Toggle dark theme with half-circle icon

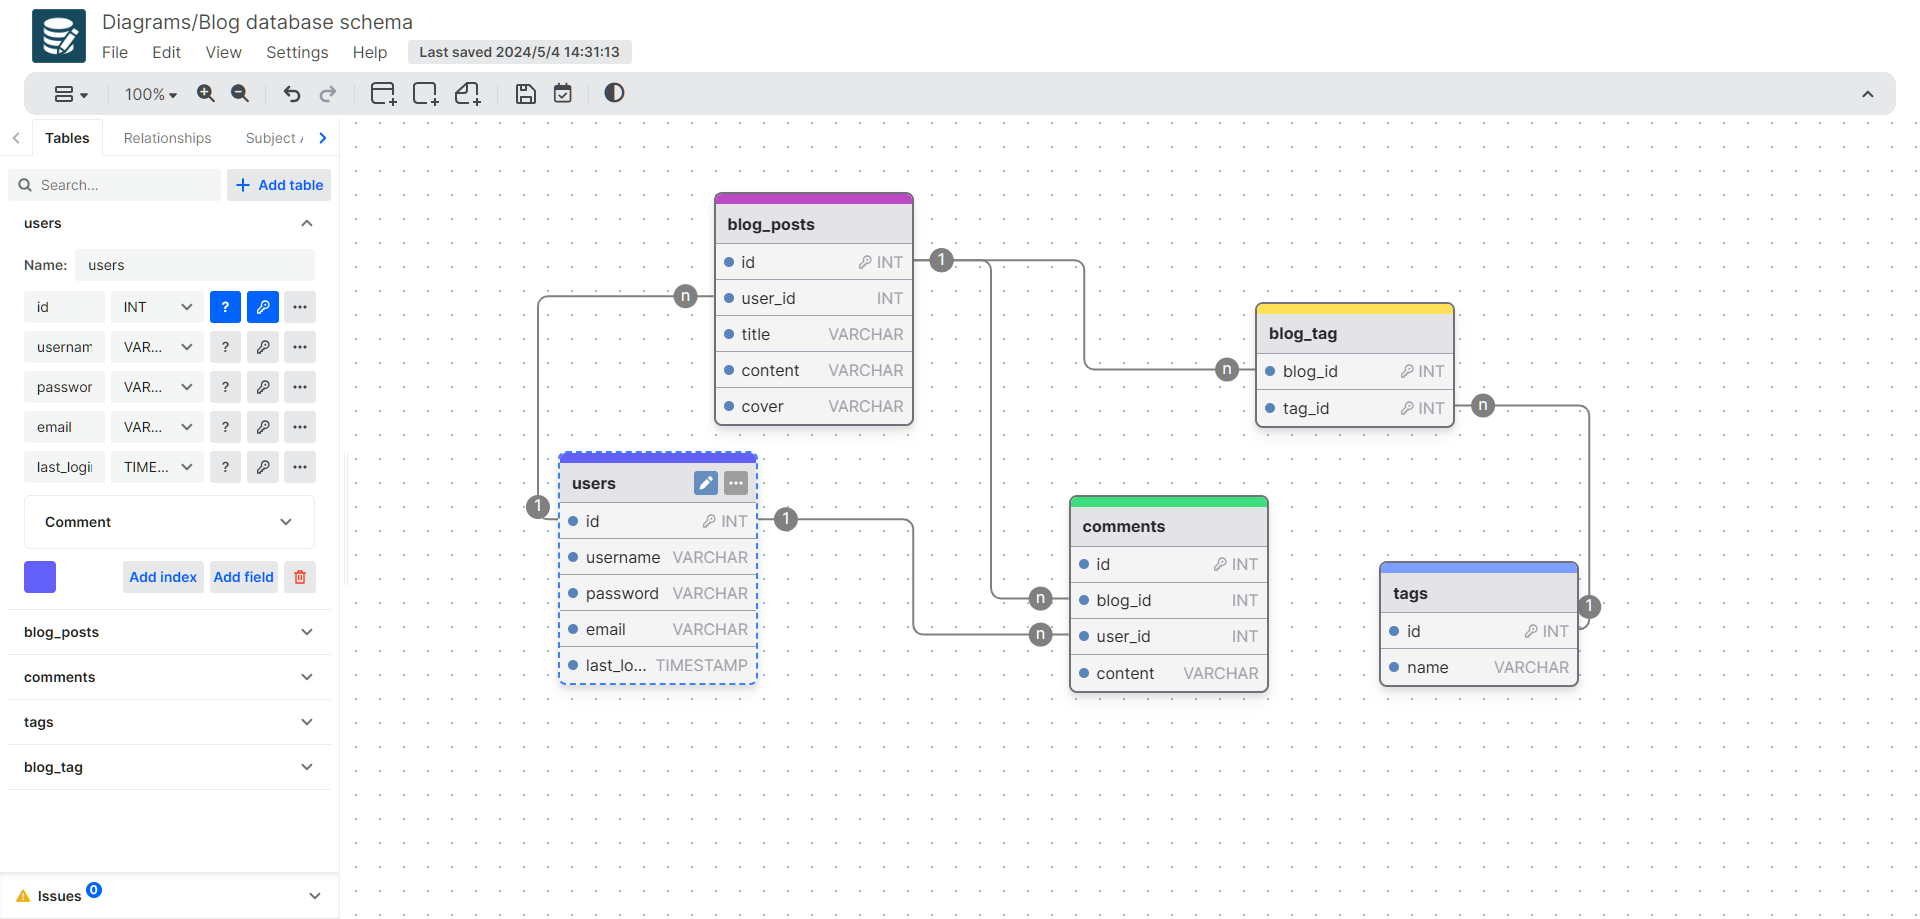[x=615, y=93]
